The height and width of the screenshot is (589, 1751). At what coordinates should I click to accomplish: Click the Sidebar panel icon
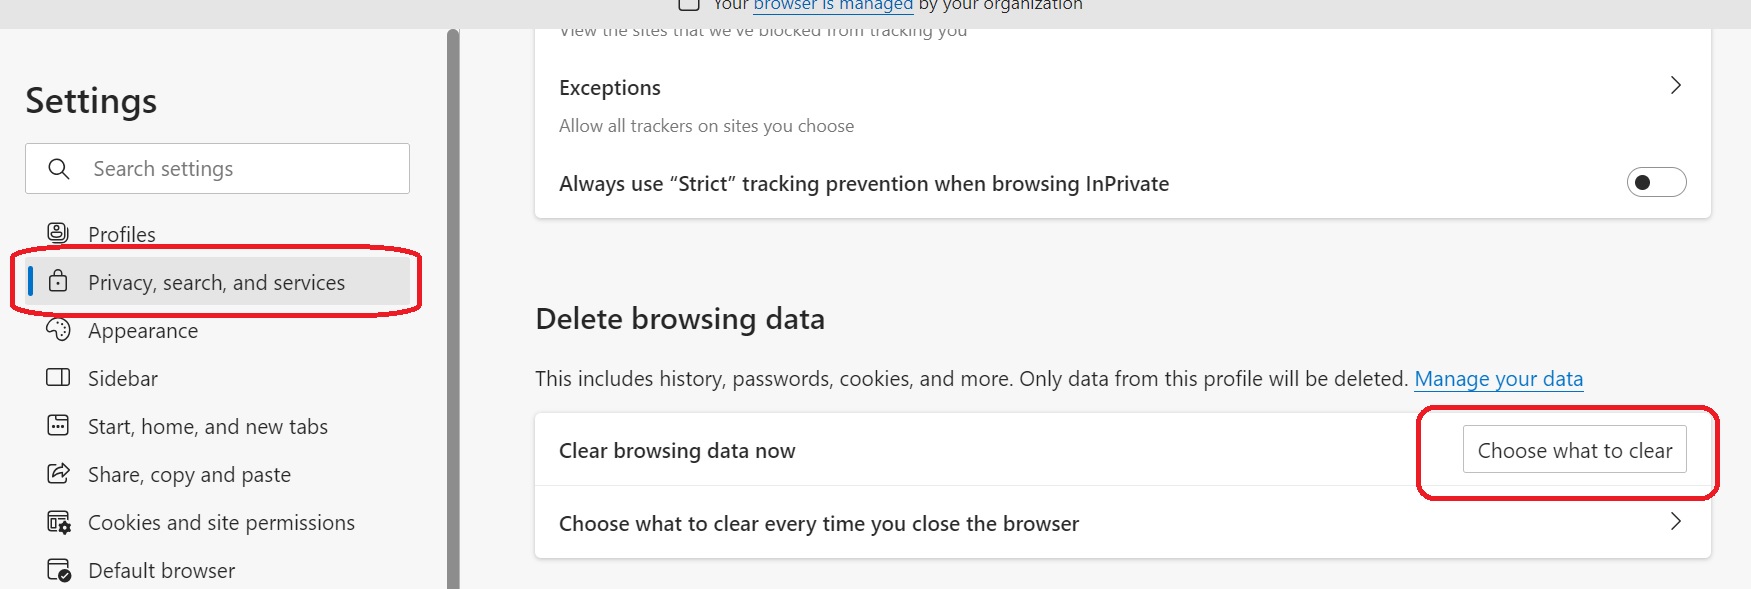58,378
